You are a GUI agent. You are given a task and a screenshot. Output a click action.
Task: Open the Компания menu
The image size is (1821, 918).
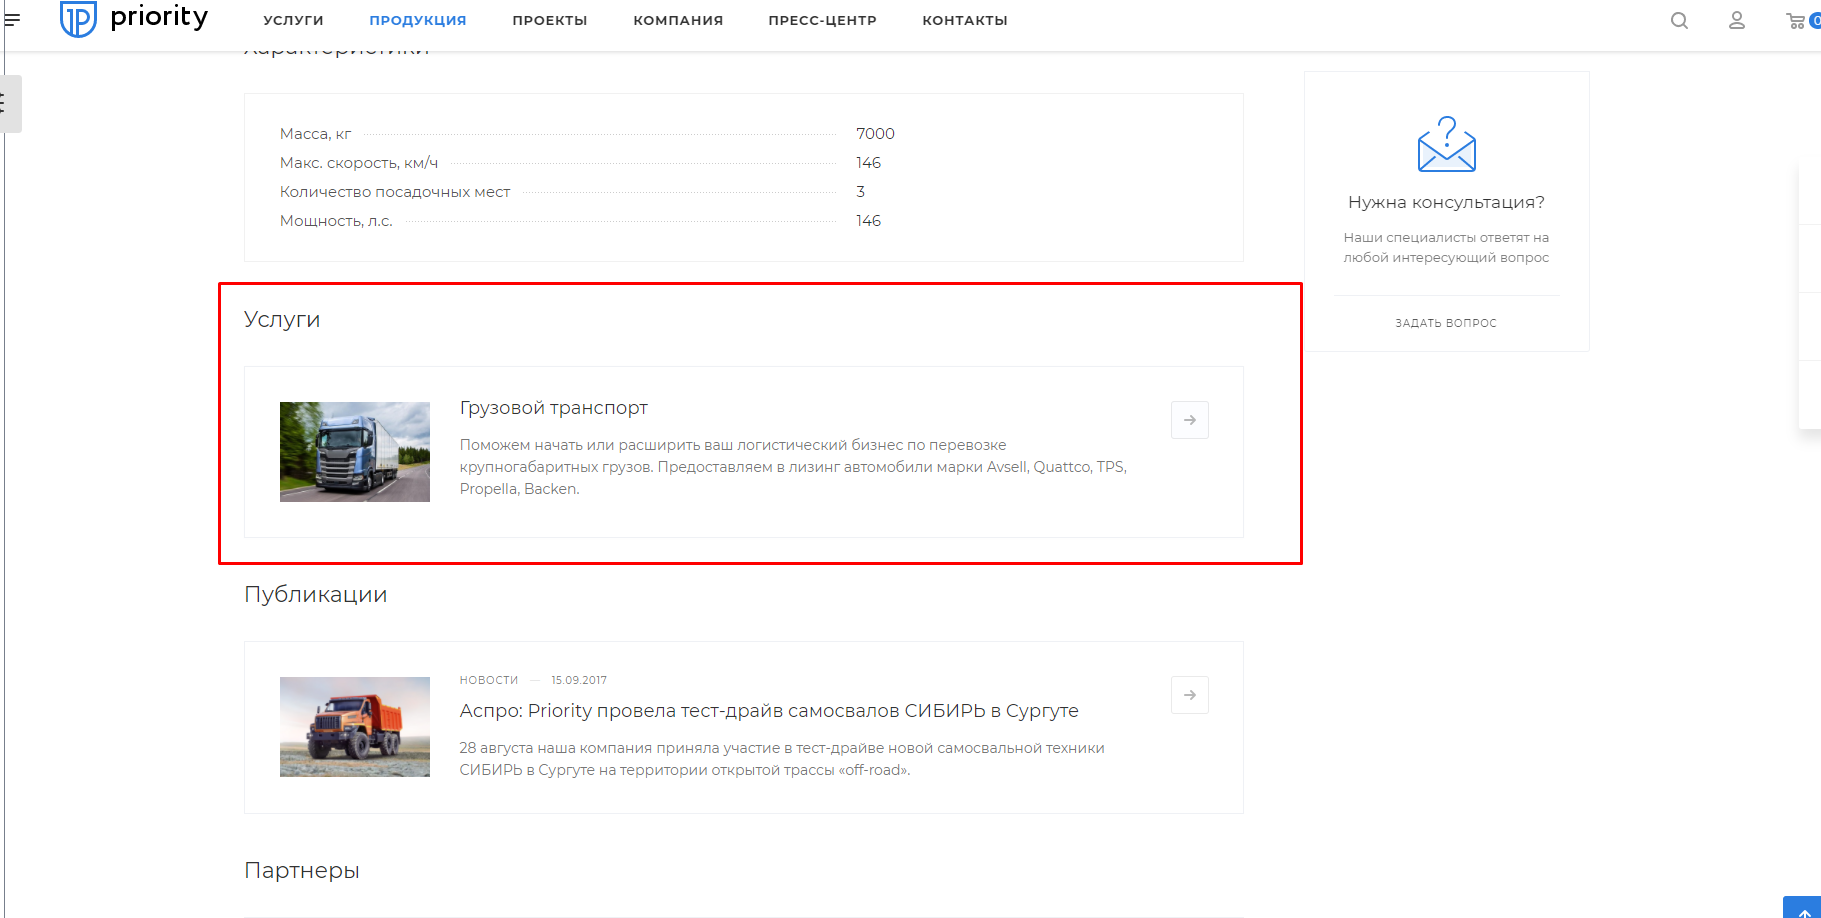click(x=678, y=20)
